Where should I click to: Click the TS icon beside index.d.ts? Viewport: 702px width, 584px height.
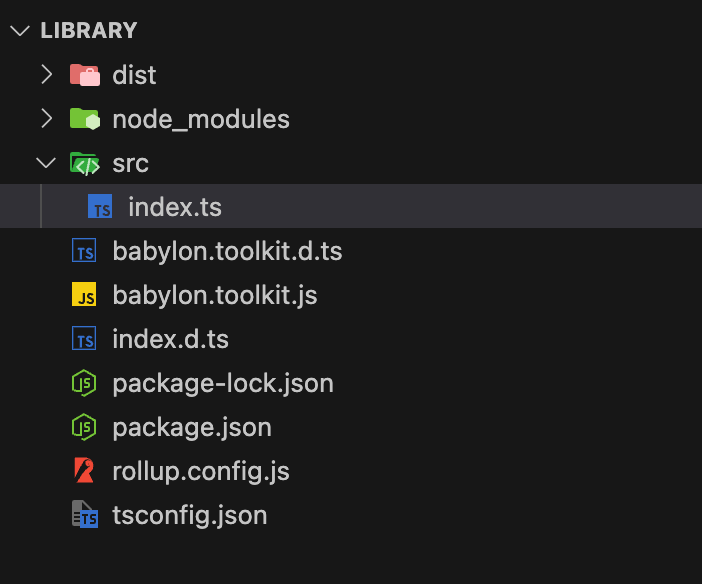84,339
